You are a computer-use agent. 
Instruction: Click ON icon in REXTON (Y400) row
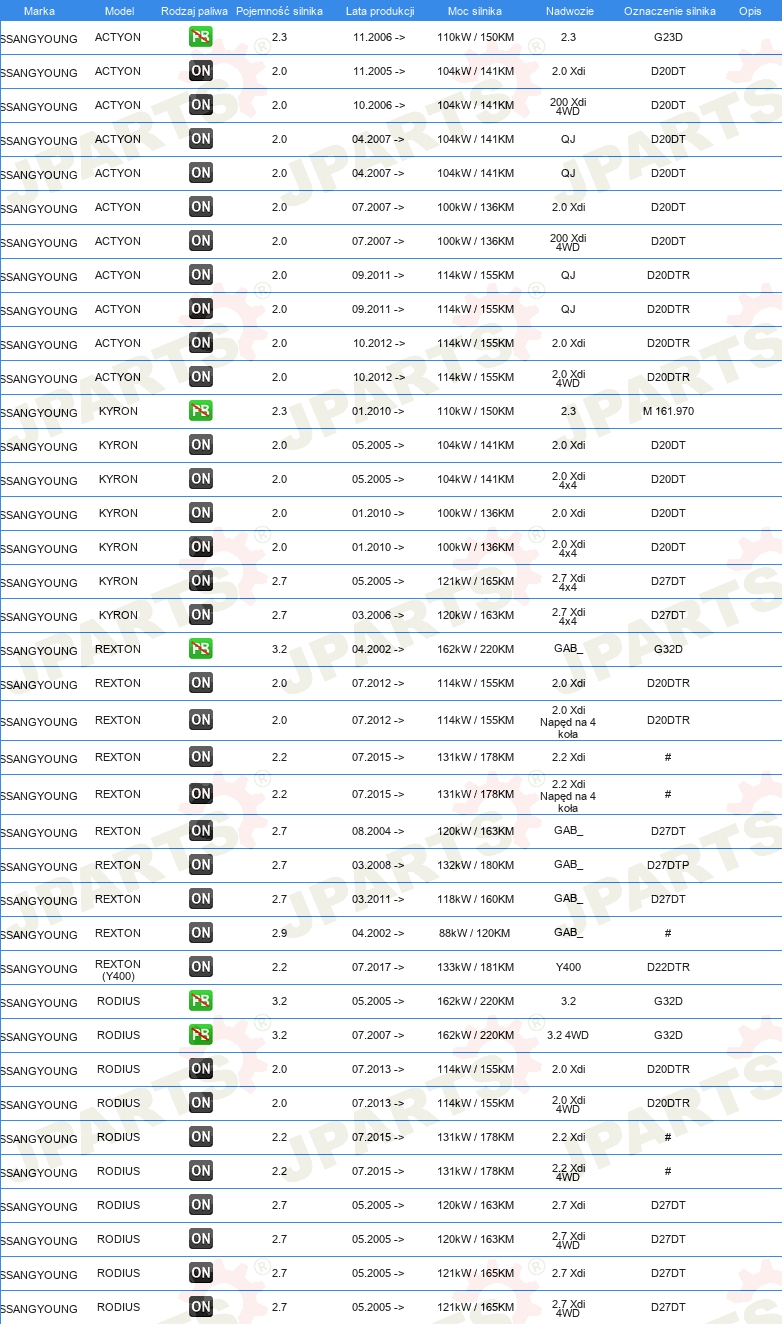click(201, 967)
